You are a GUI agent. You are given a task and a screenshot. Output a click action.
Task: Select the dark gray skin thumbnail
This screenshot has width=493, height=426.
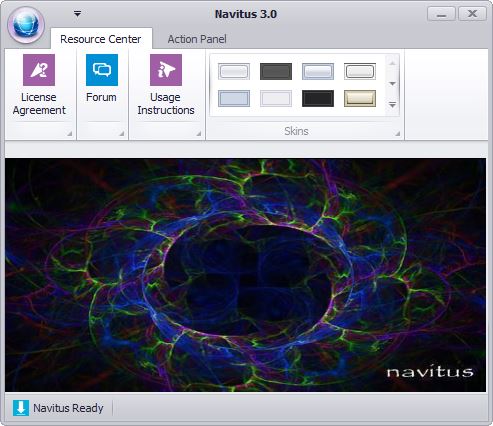click(x=276, y=71)
